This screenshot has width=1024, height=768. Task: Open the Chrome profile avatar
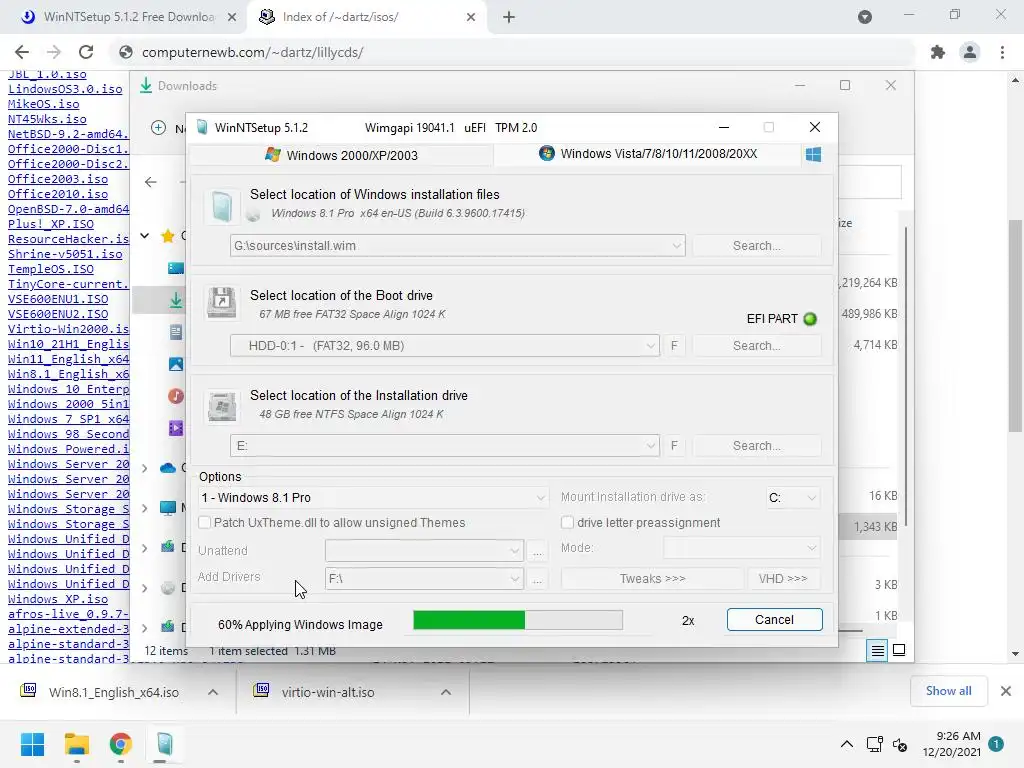click(x=970, y=52)
